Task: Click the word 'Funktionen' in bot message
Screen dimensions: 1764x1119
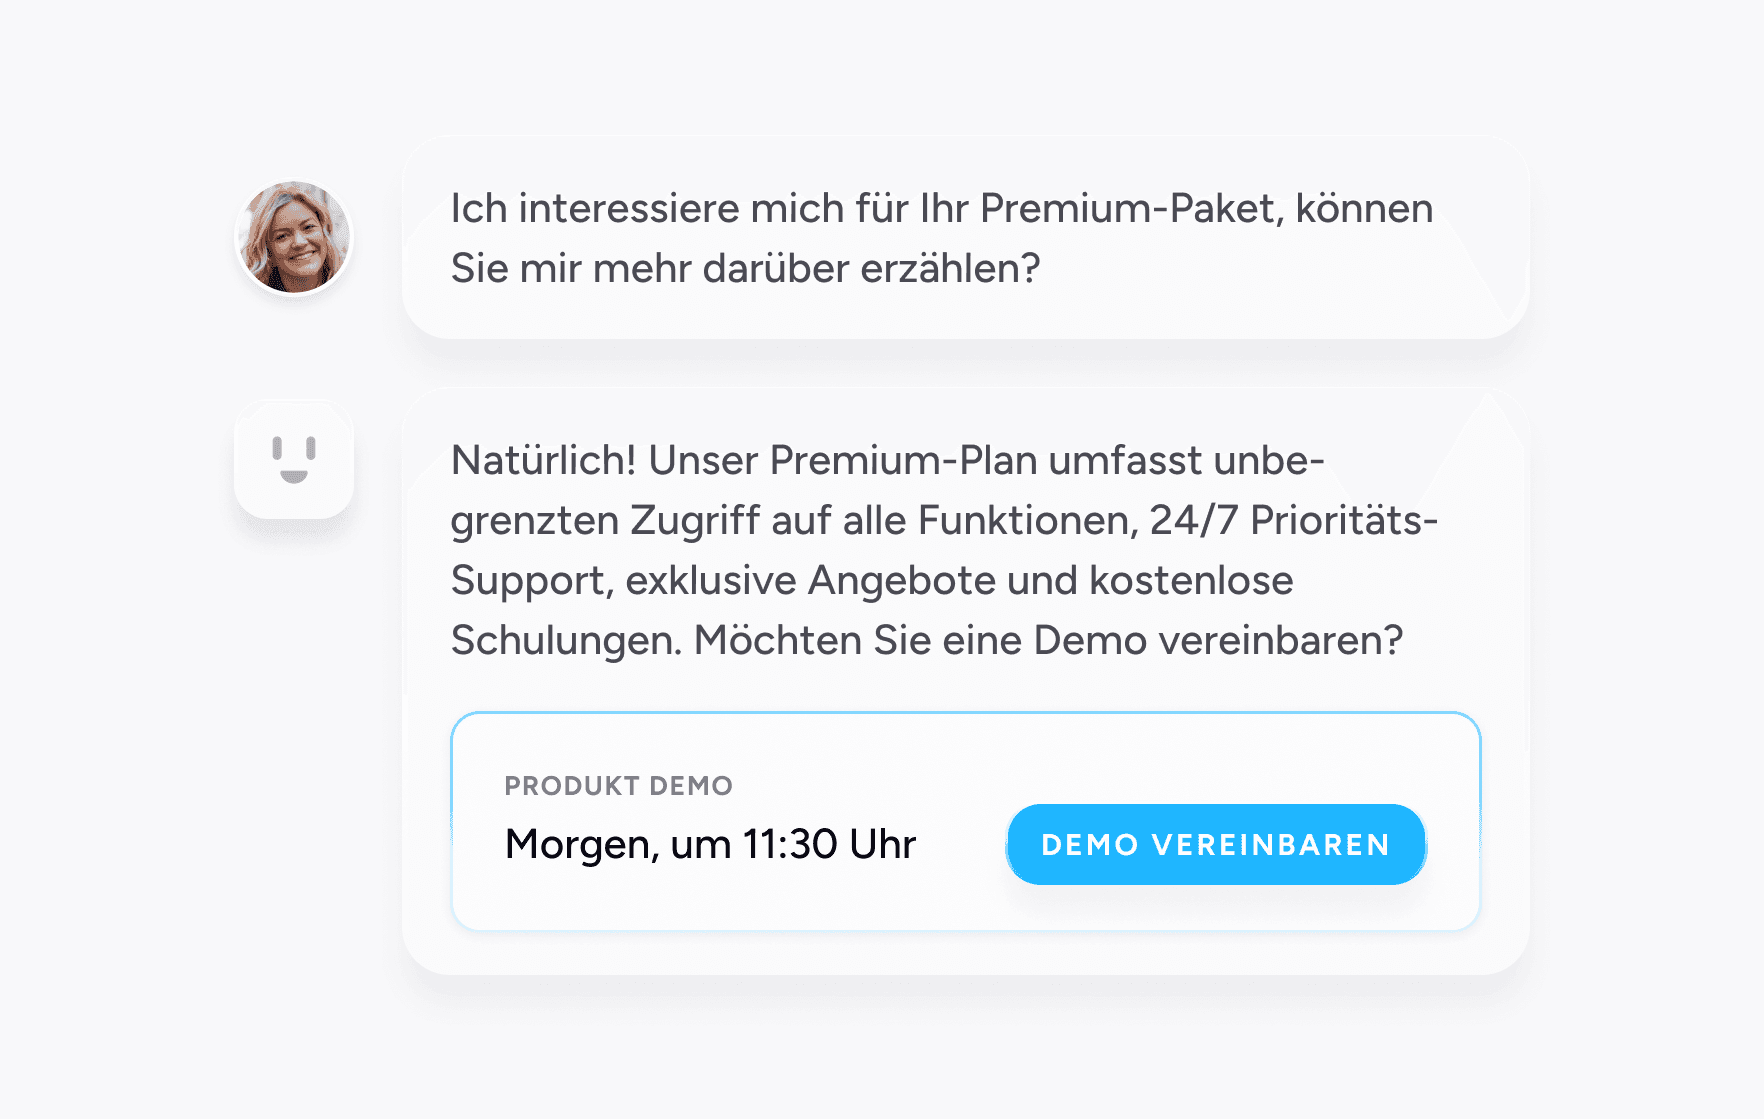Action: [x=1028, y=521]
